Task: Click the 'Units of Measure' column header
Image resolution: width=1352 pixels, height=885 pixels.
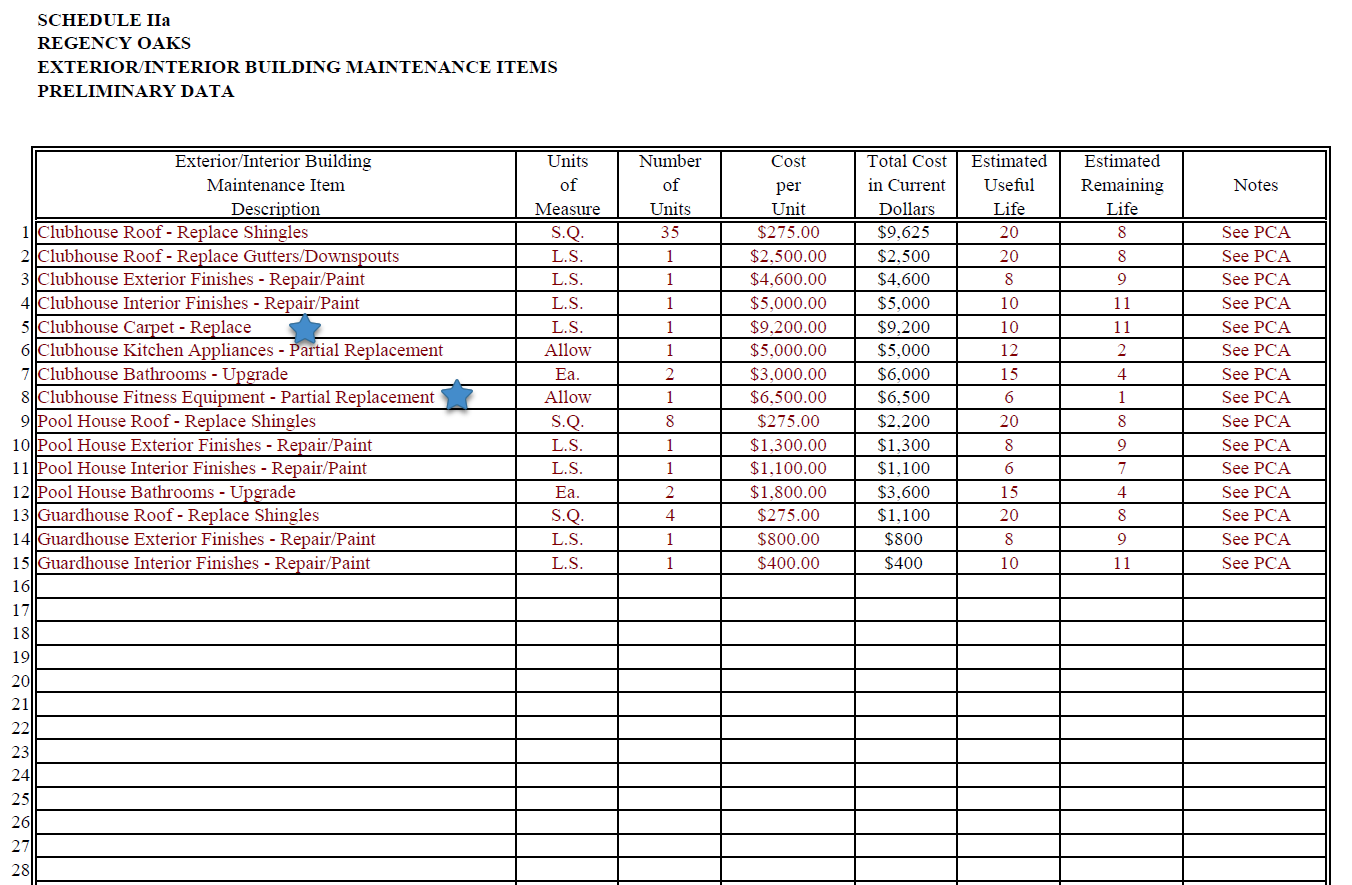Action: [x=568, y=185]
